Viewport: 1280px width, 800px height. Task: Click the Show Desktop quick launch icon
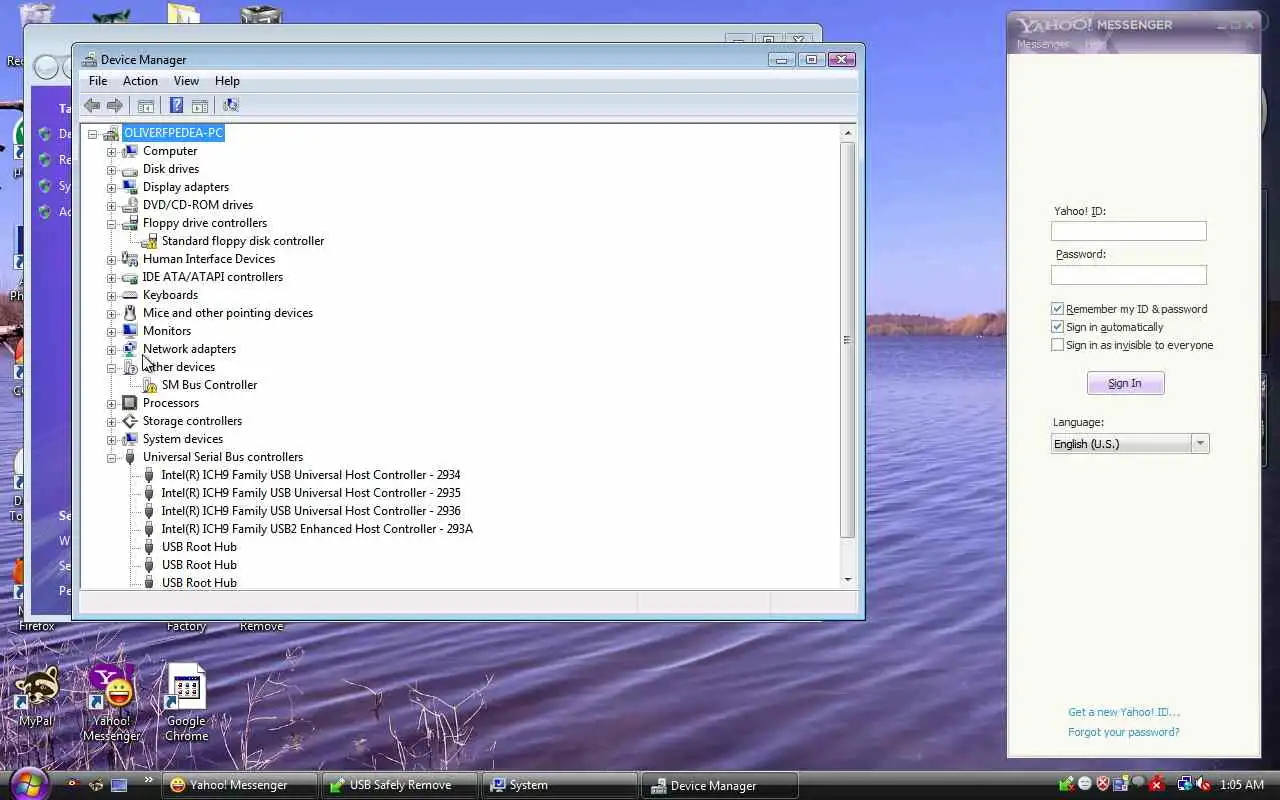click(119, 785)
